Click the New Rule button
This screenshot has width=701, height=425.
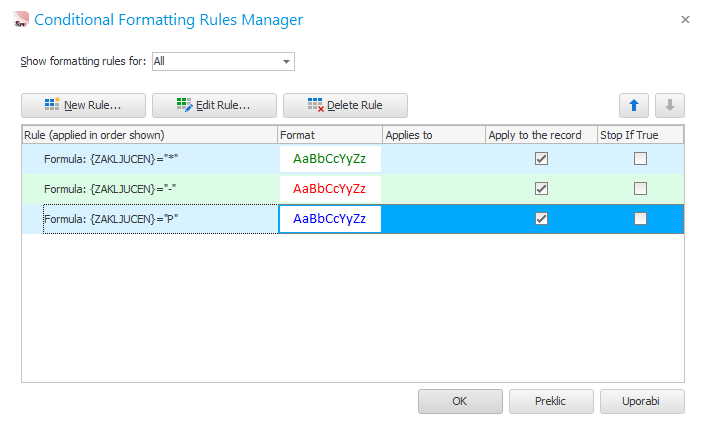[x=84, y=105]
